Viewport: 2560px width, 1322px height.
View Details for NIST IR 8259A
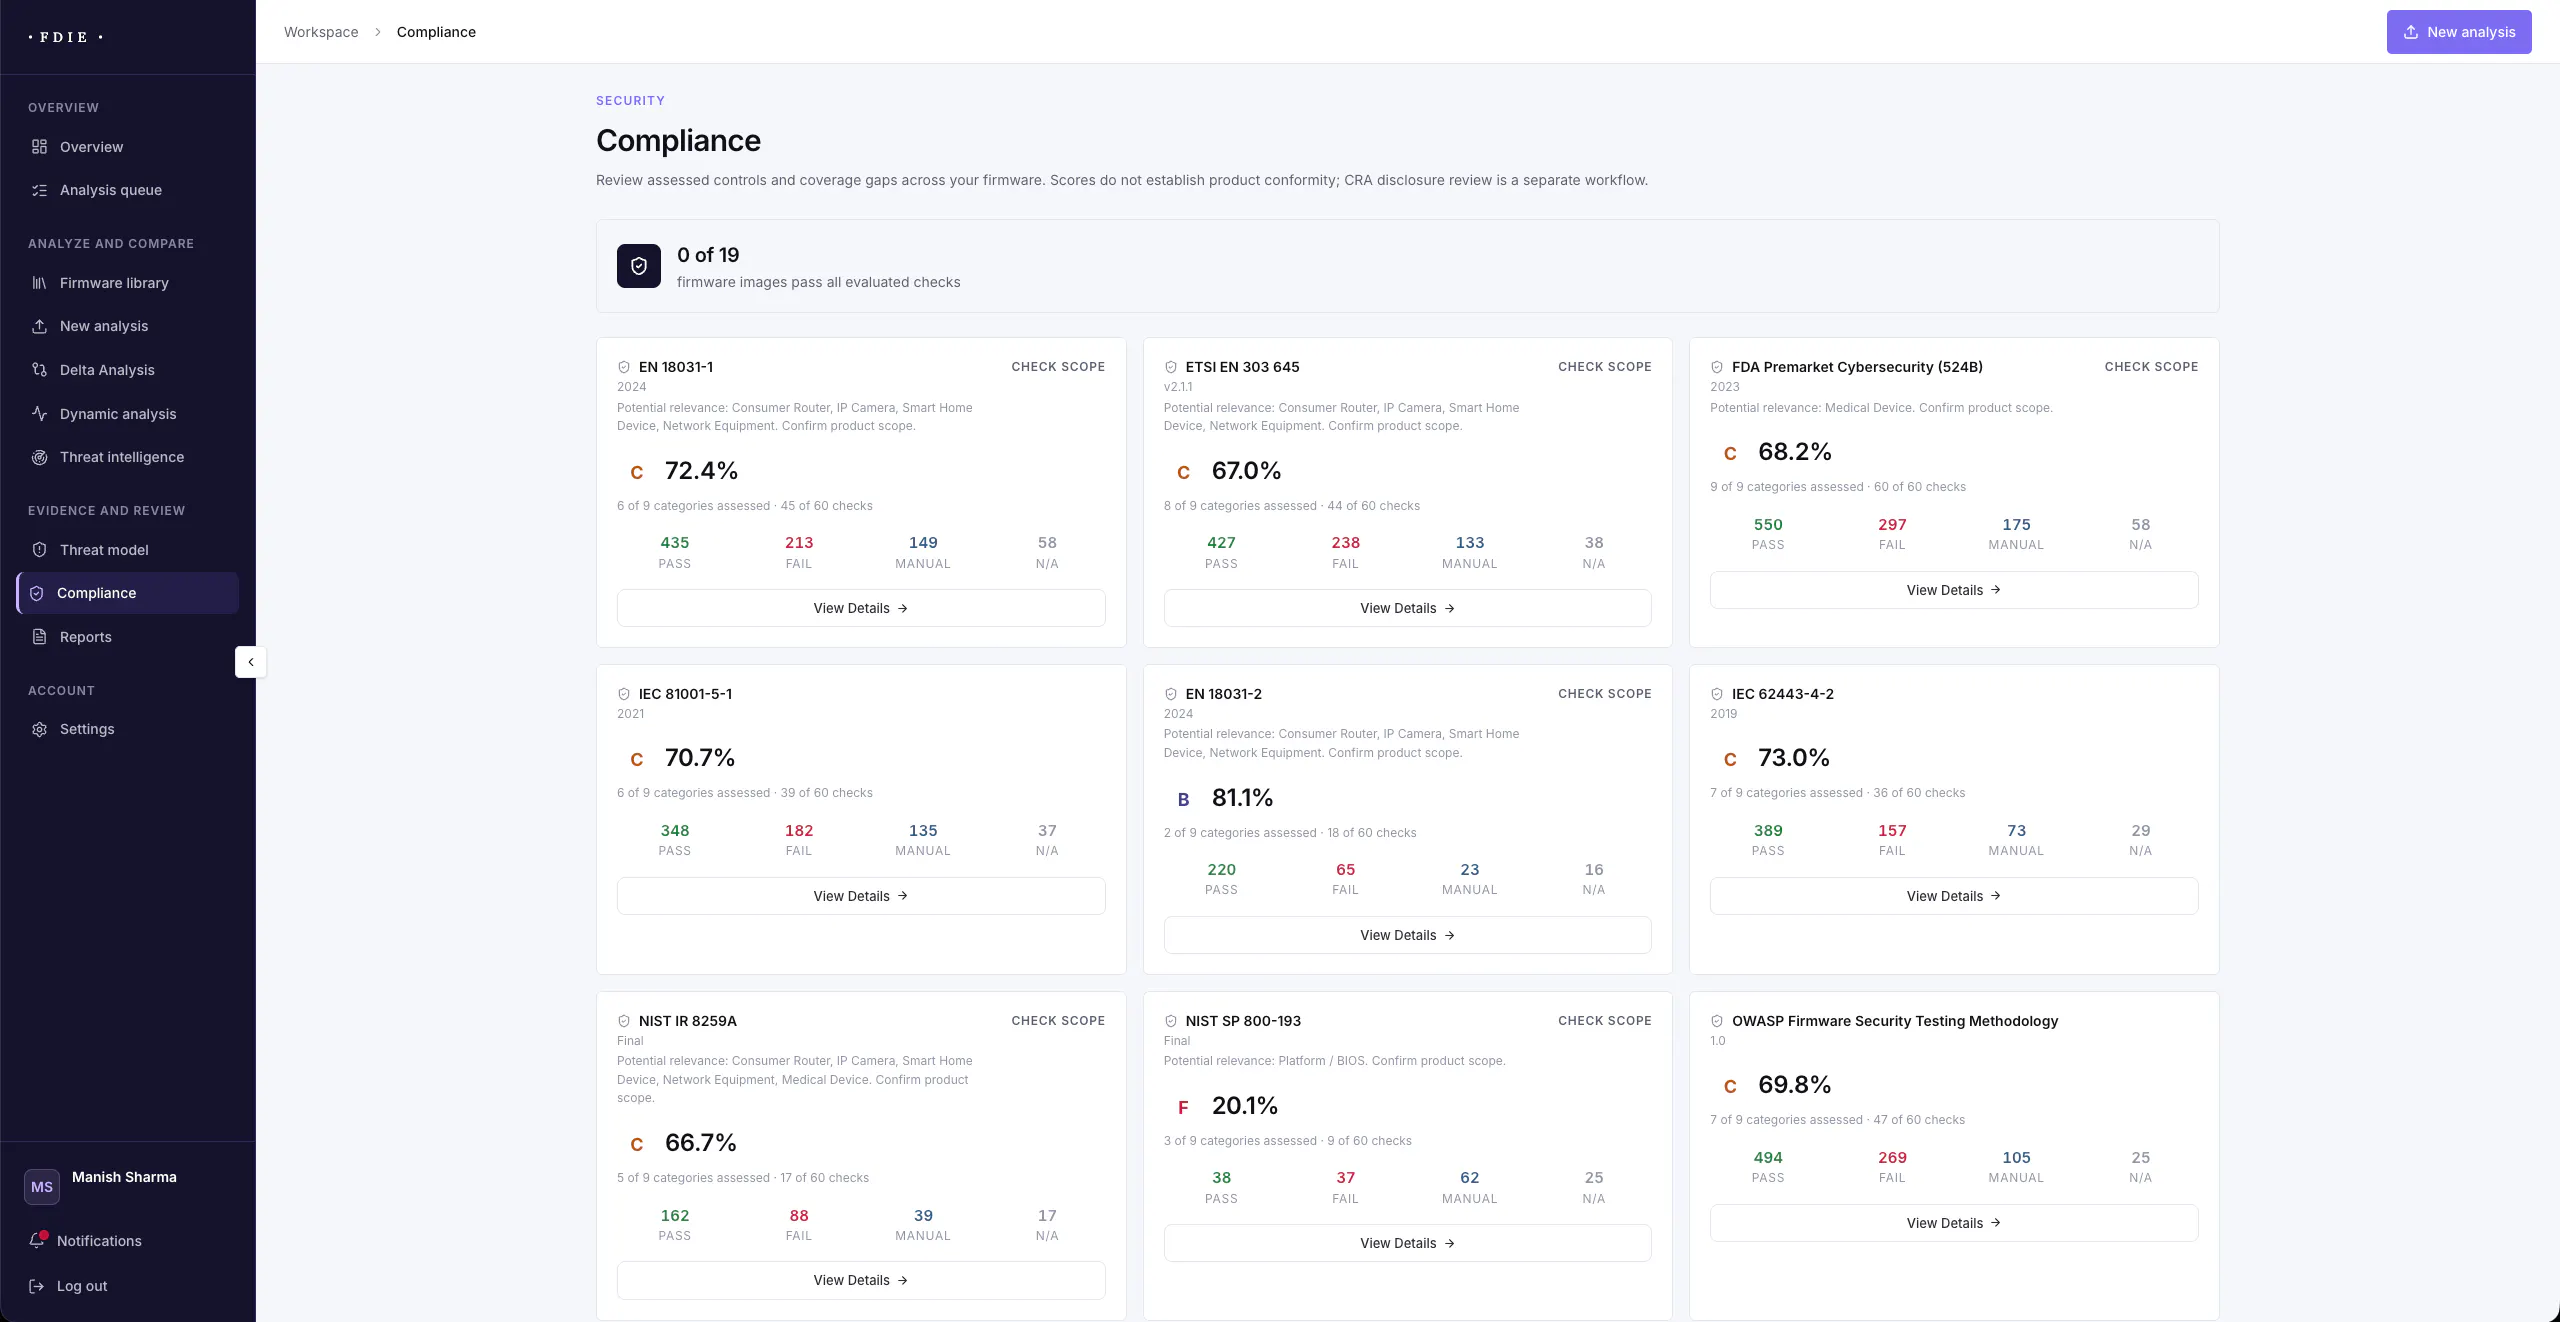(861, 1280)
